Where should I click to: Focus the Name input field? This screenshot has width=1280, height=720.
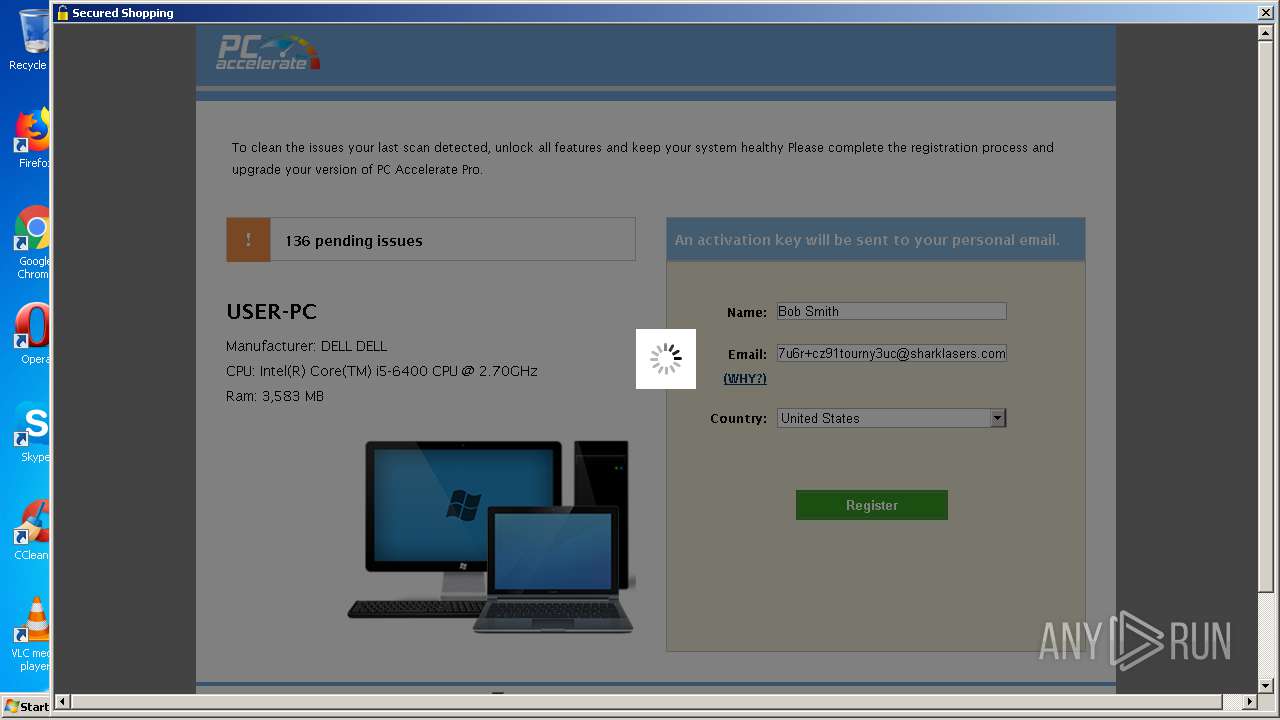(x=891, y=311)
